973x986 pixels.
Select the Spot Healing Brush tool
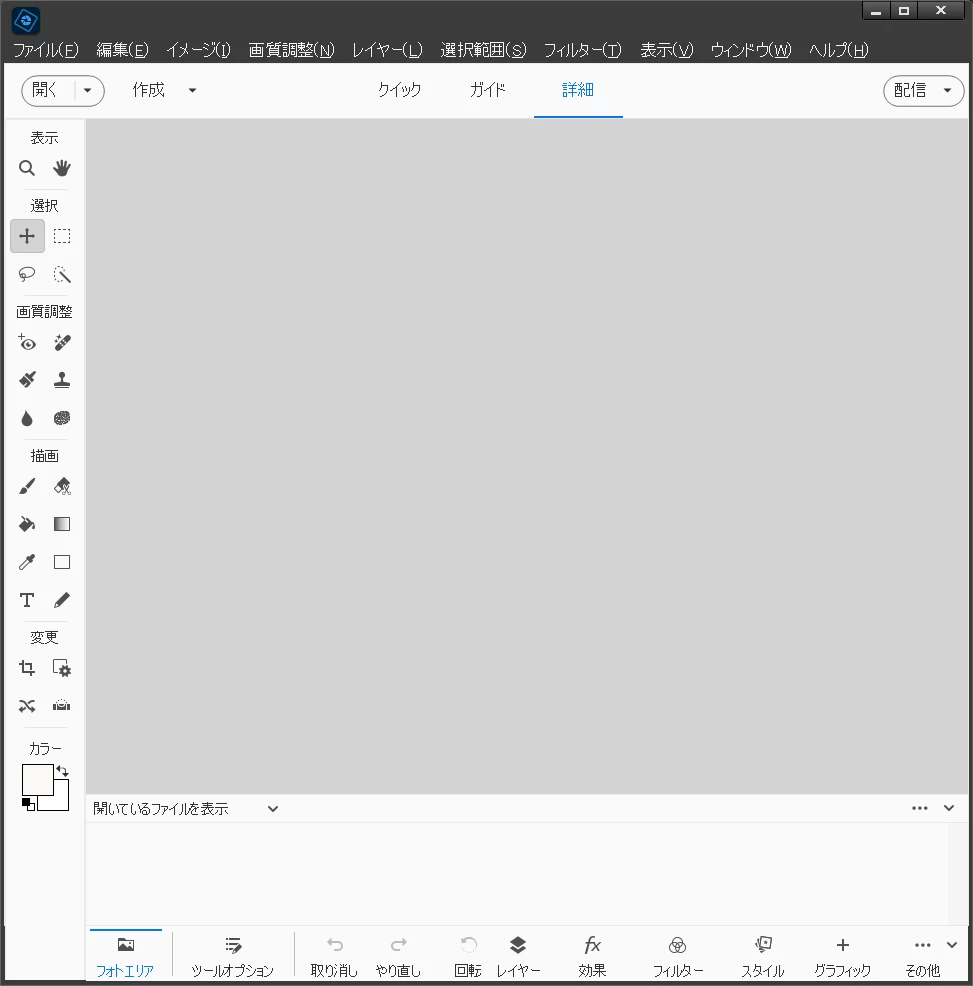coord(62,342)
